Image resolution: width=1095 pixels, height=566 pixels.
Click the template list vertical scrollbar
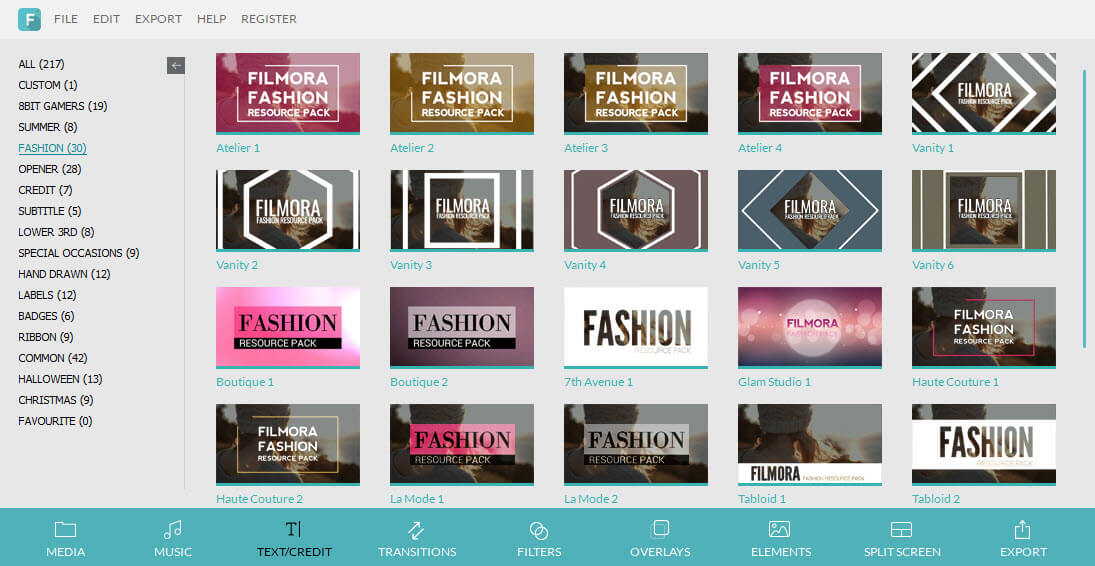[x=1085, y=210]
